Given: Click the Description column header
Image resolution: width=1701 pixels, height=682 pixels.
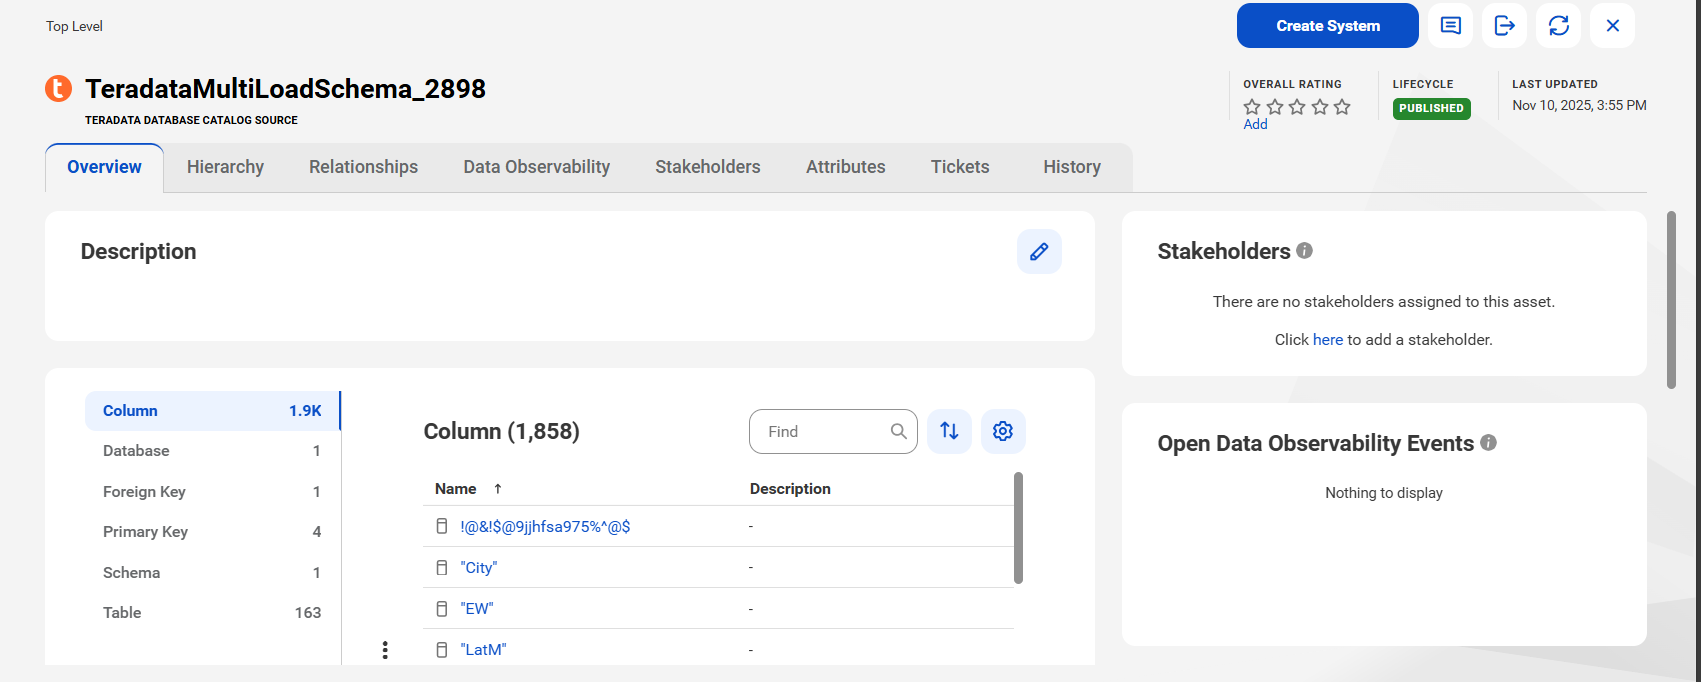Looking at the screenshot, I should (790, 489).
